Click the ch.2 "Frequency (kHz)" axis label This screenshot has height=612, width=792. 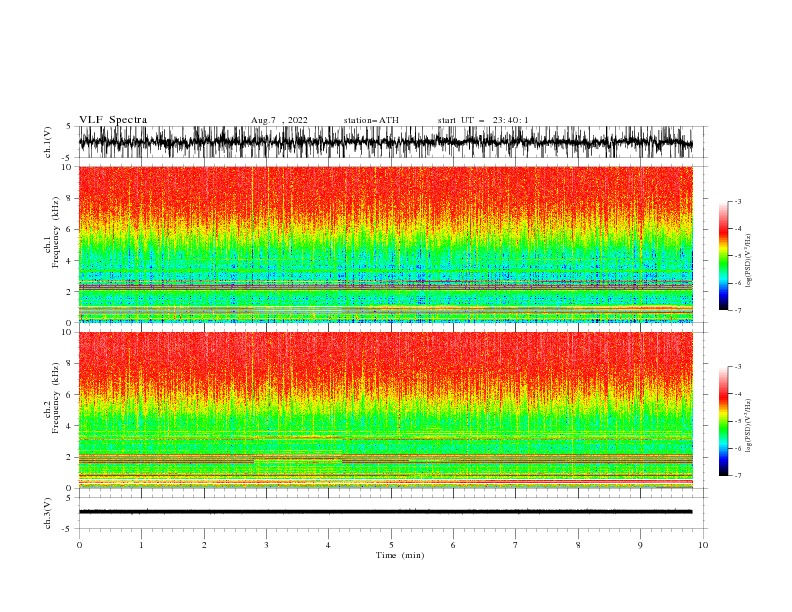coord(56,398)
